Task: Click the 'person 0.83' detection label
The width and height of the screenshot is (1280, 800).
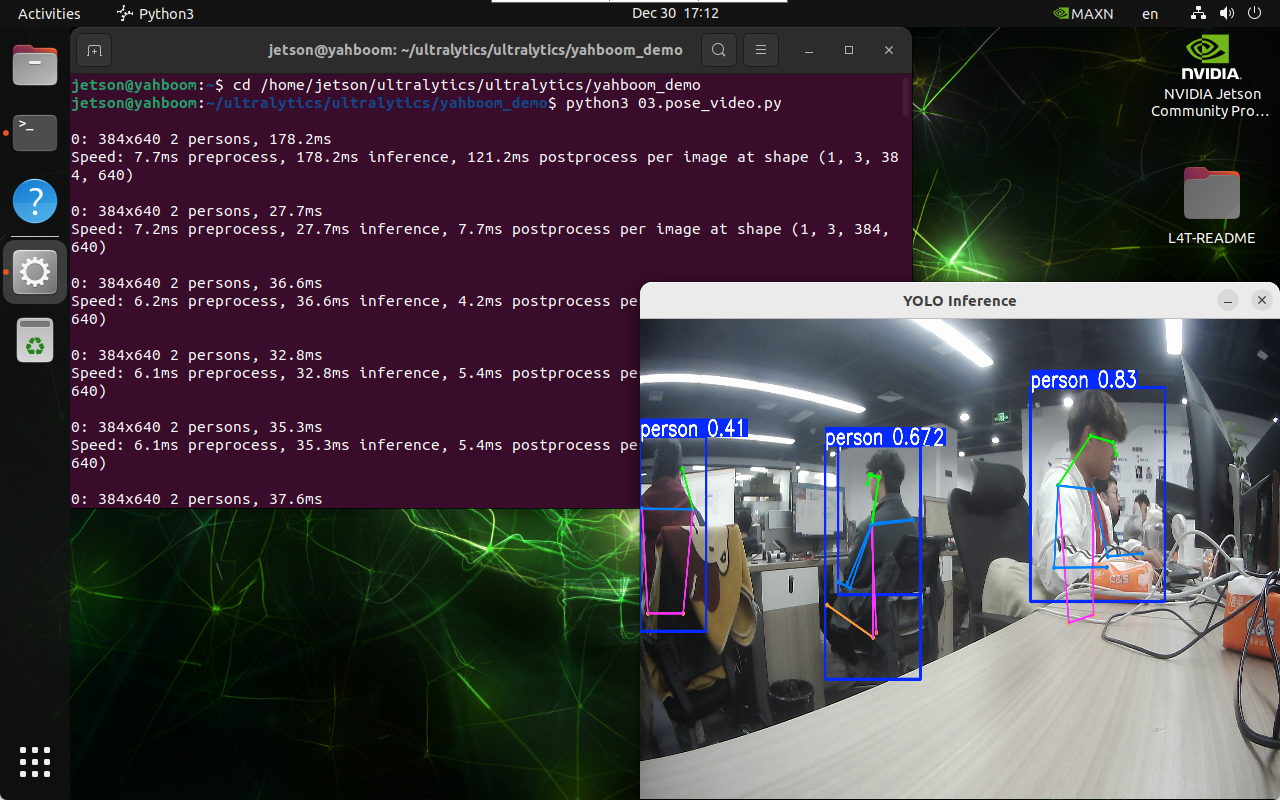Action: (1084, 380)
